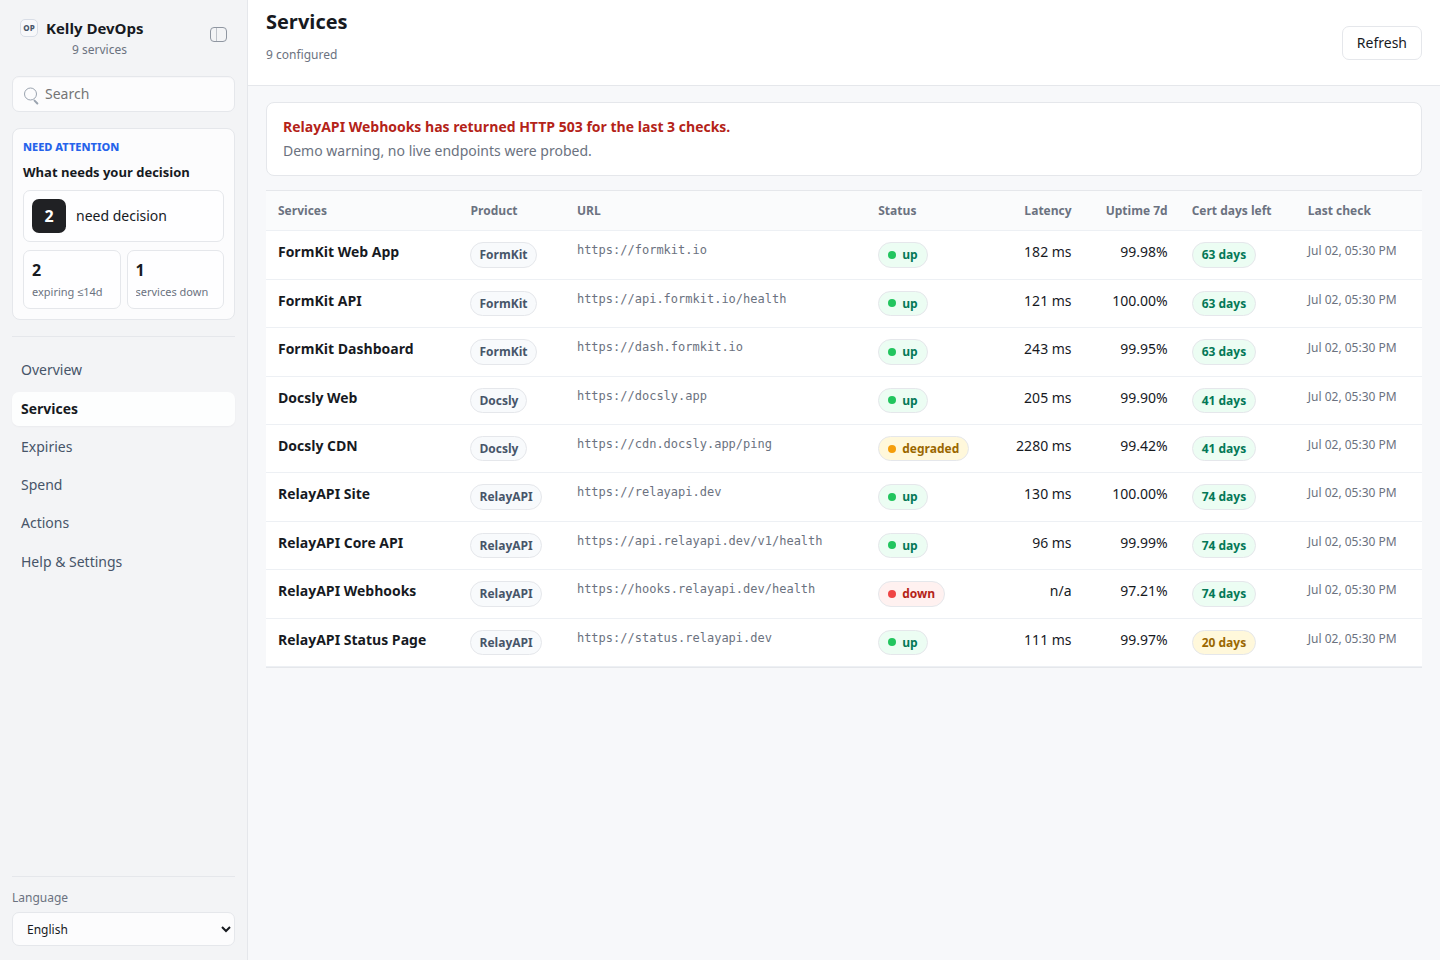Open the Language dropdown
Screen dimensions: 1440x960
click(x=123, y=929)
